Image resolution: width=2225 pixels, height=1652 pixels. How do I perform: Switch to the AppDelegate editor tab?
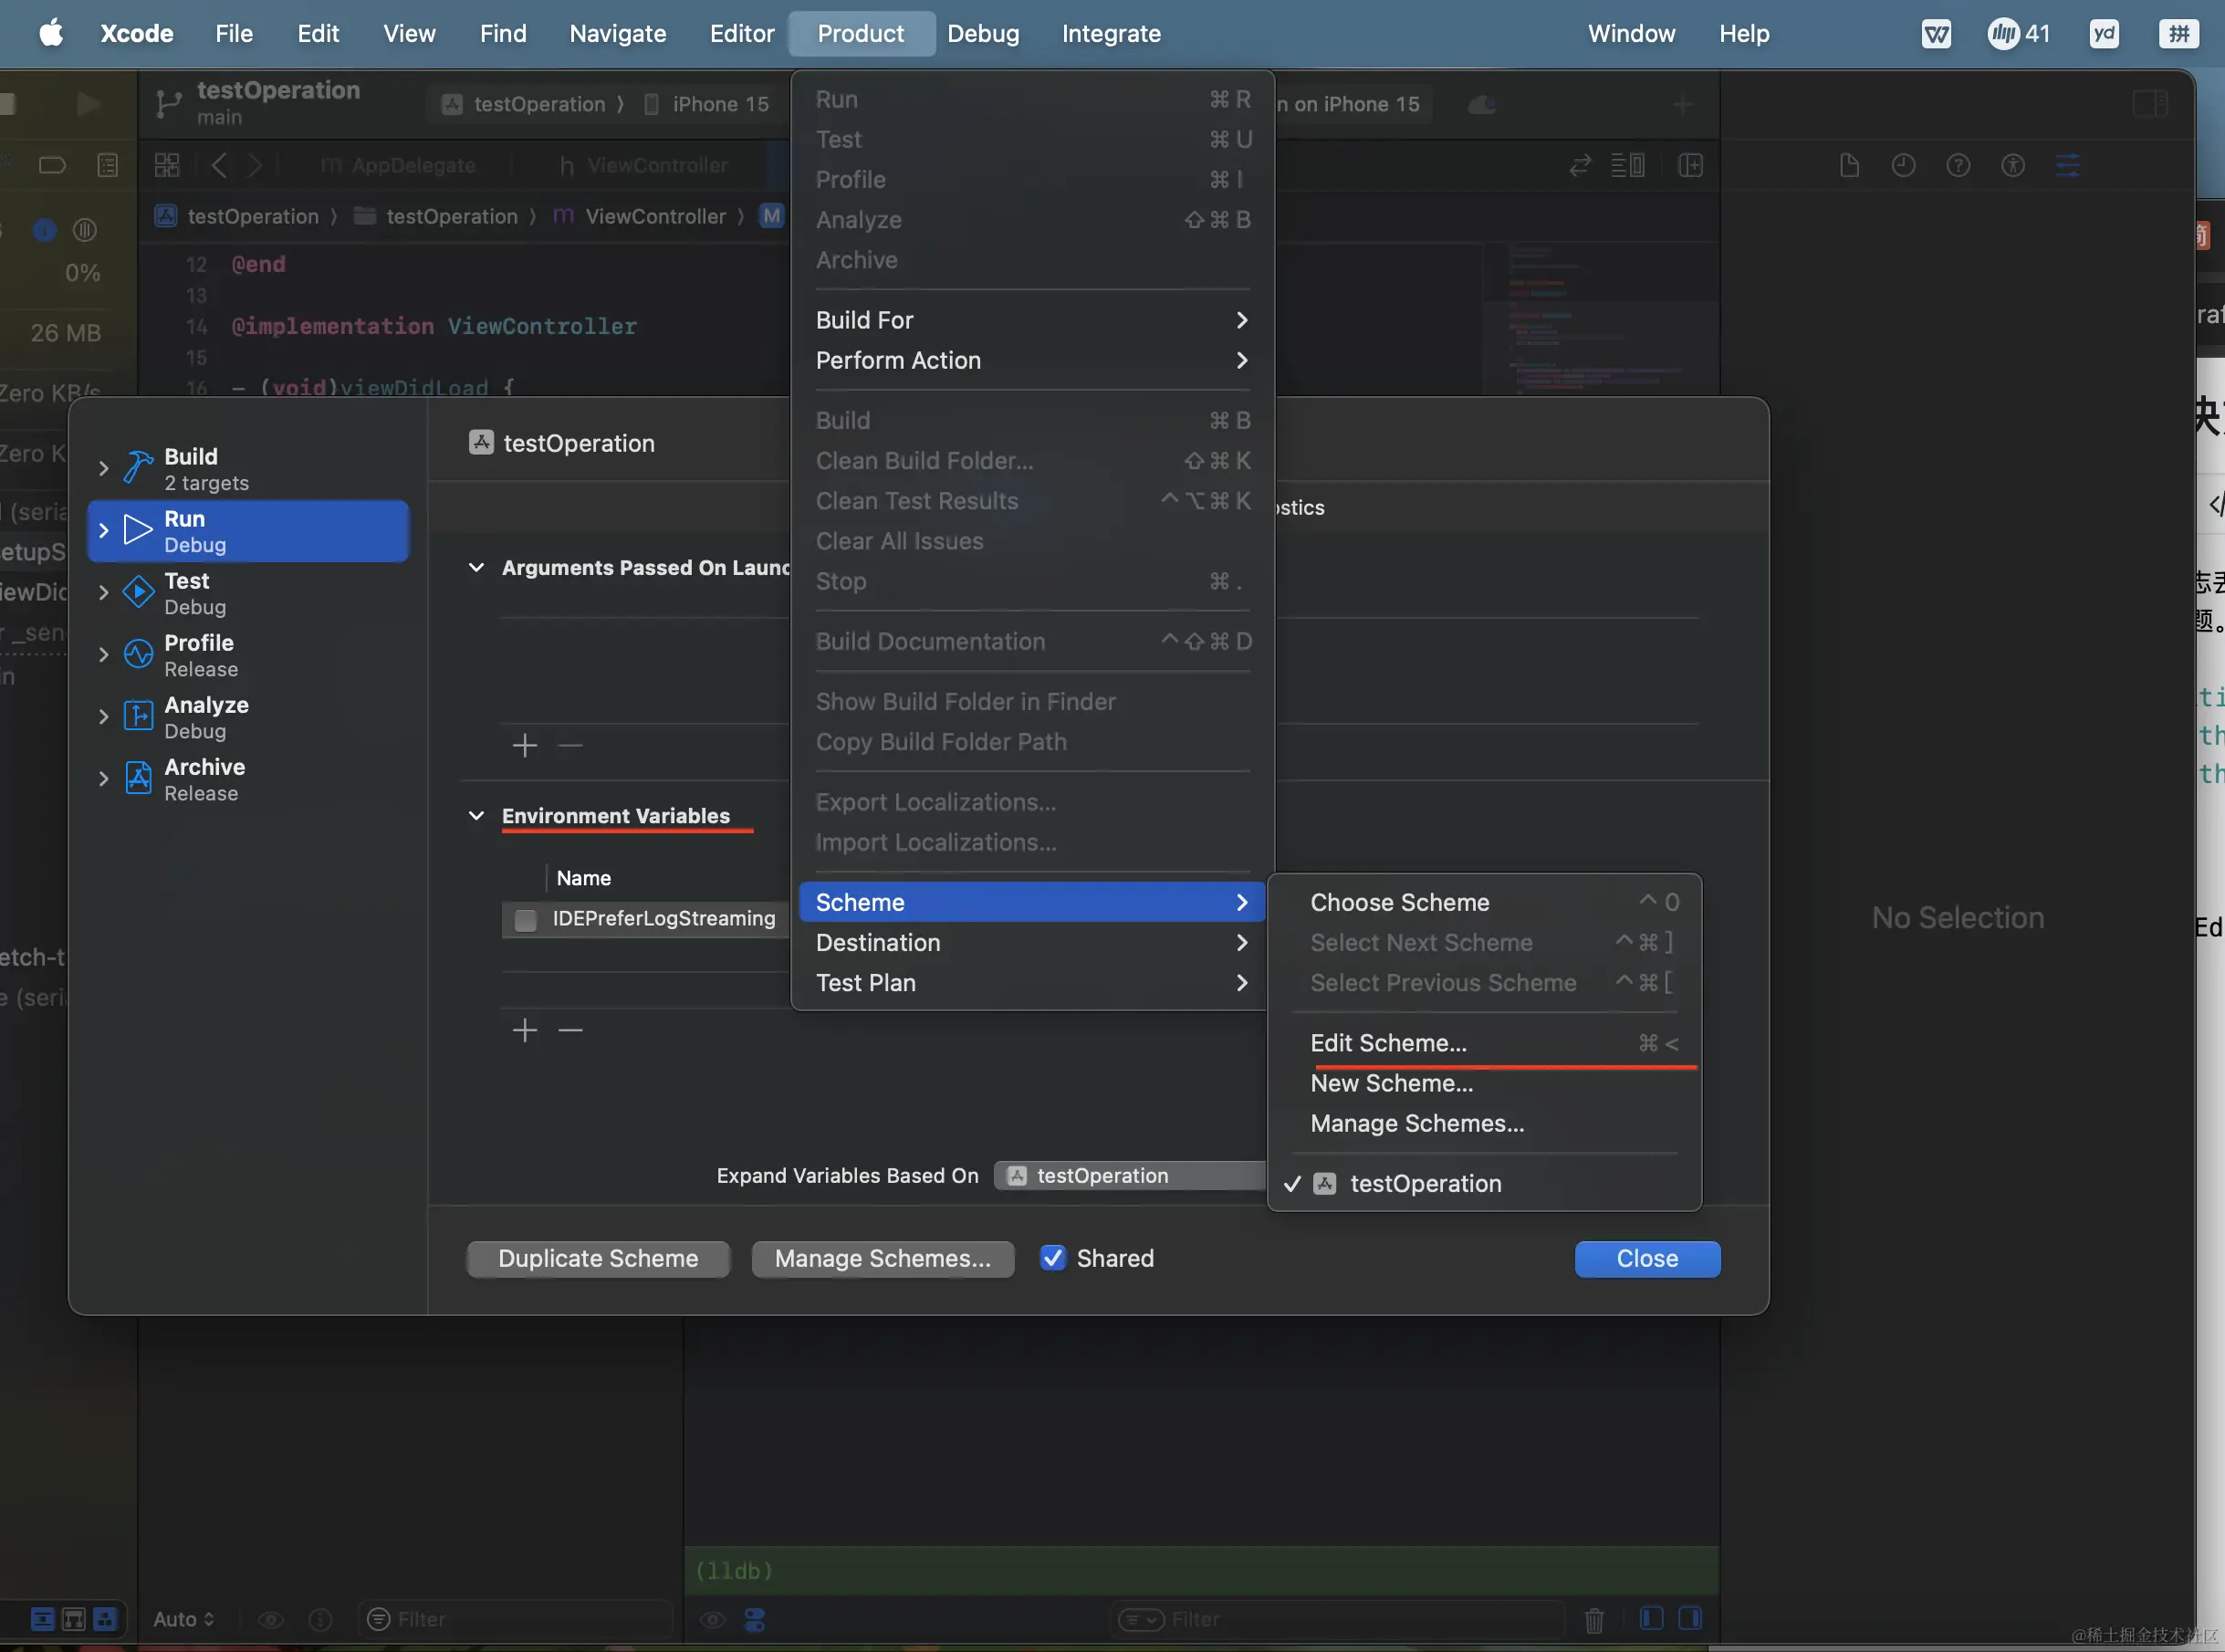(399, 165)
